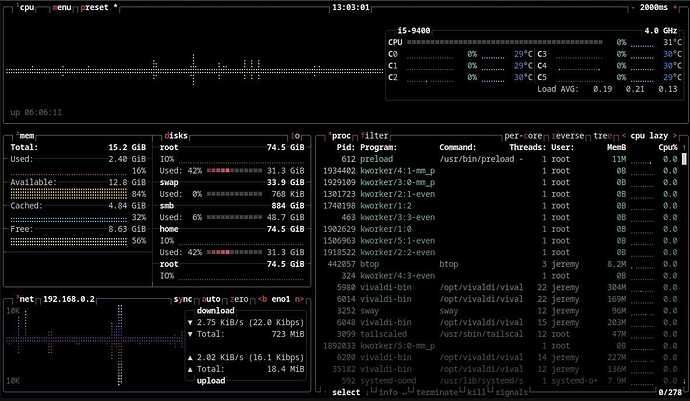Screen dimensions: 690x401
Task: Click terminate in the proc footer
Action: point(435,392)
